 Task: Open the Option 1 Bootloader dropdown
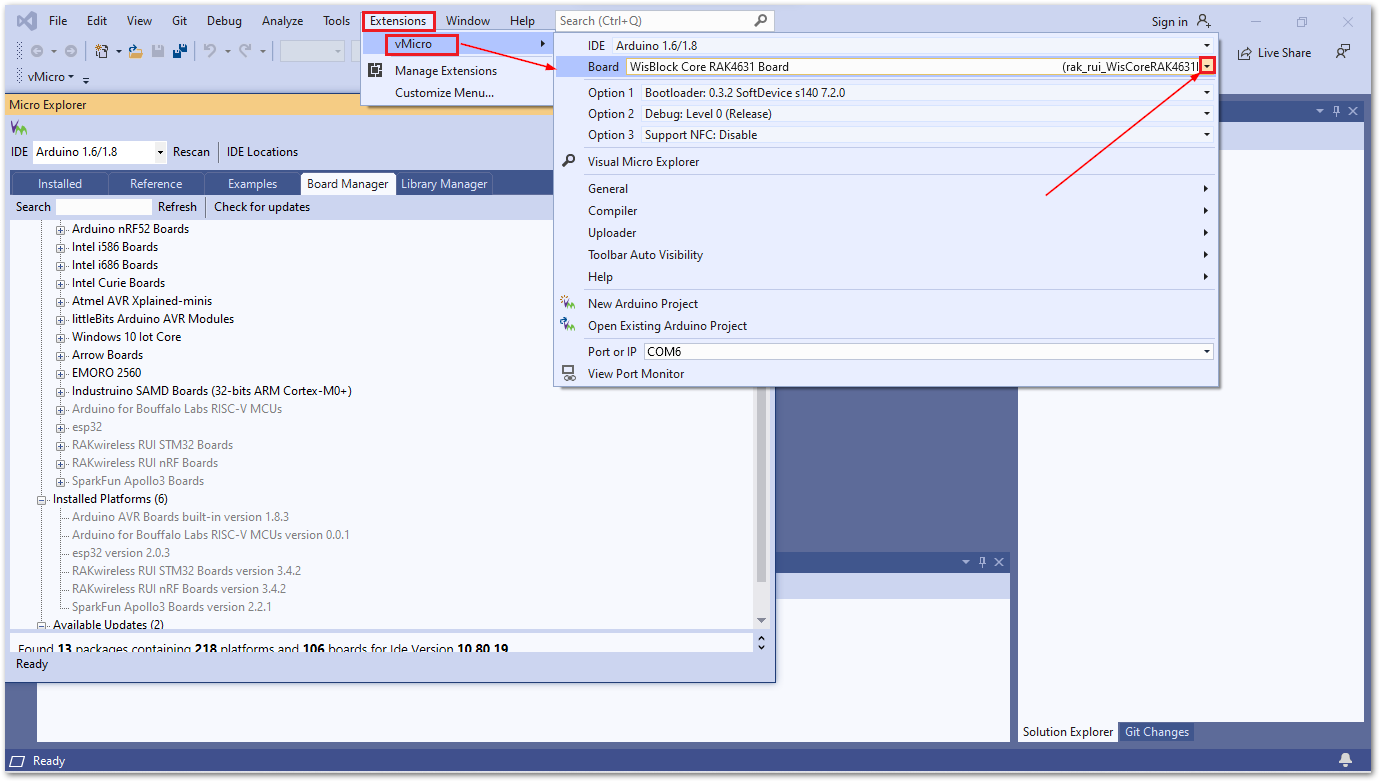1207,93
